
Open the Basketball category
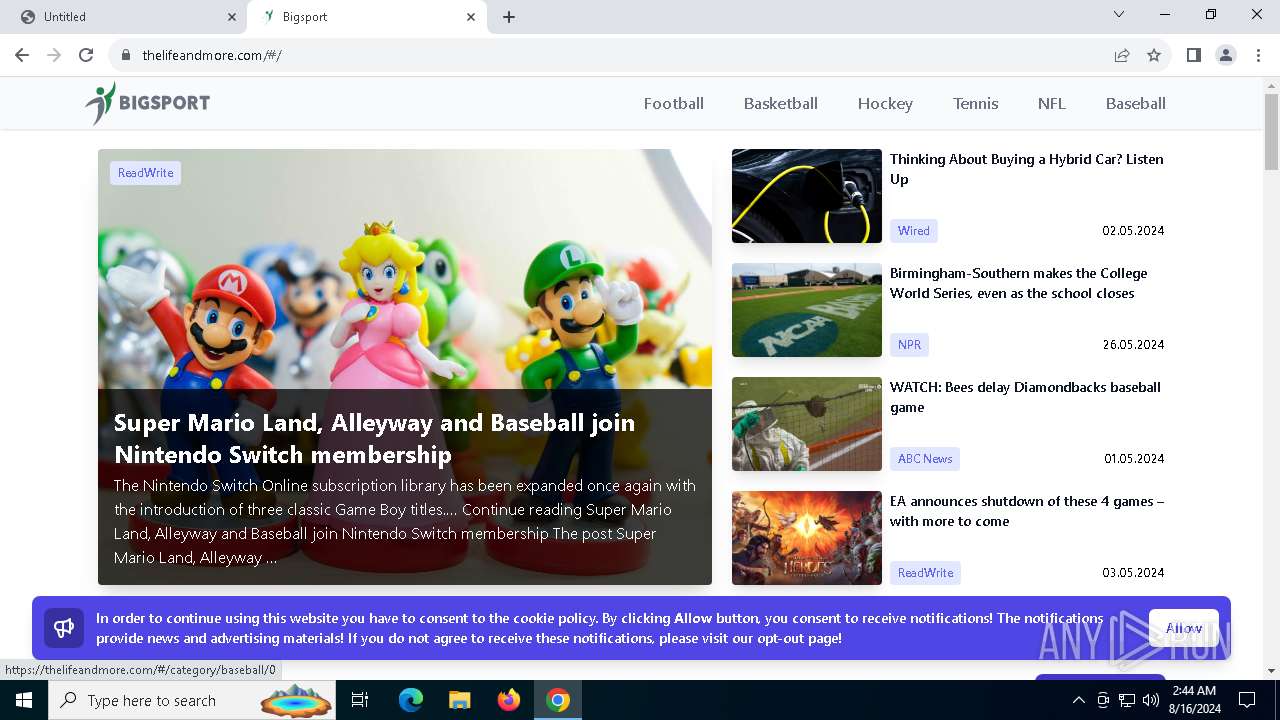(x=781, y=103)
